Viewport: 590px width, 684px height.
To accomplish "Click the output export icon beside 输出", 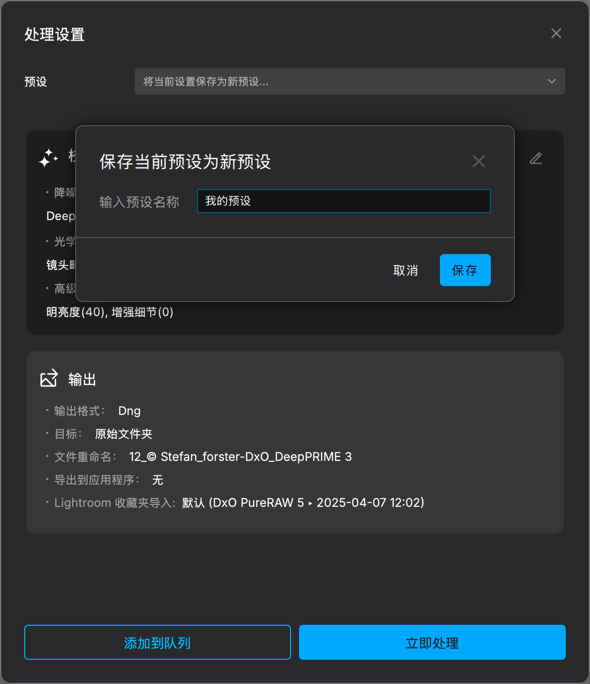I will 49,378.
